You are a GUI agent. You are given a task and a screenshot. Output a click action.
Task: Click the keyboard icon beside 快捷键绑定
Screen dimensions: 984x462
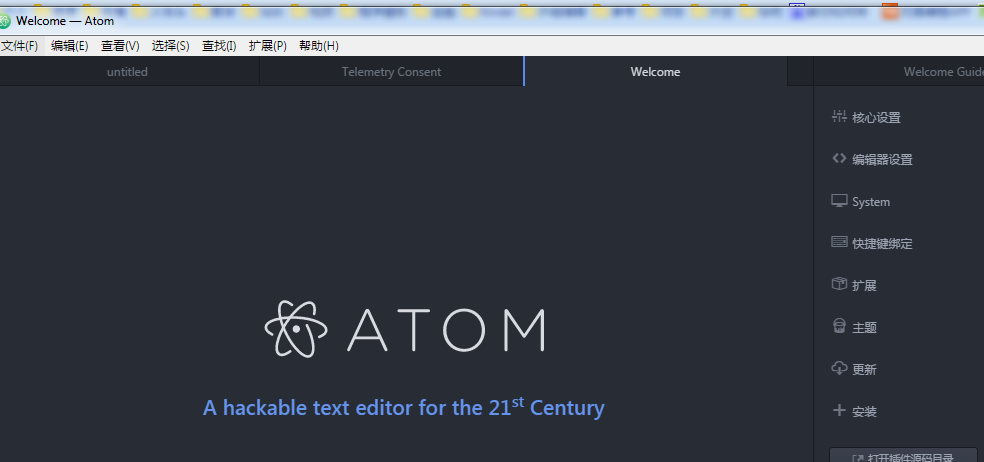click(x=839, y=242)
